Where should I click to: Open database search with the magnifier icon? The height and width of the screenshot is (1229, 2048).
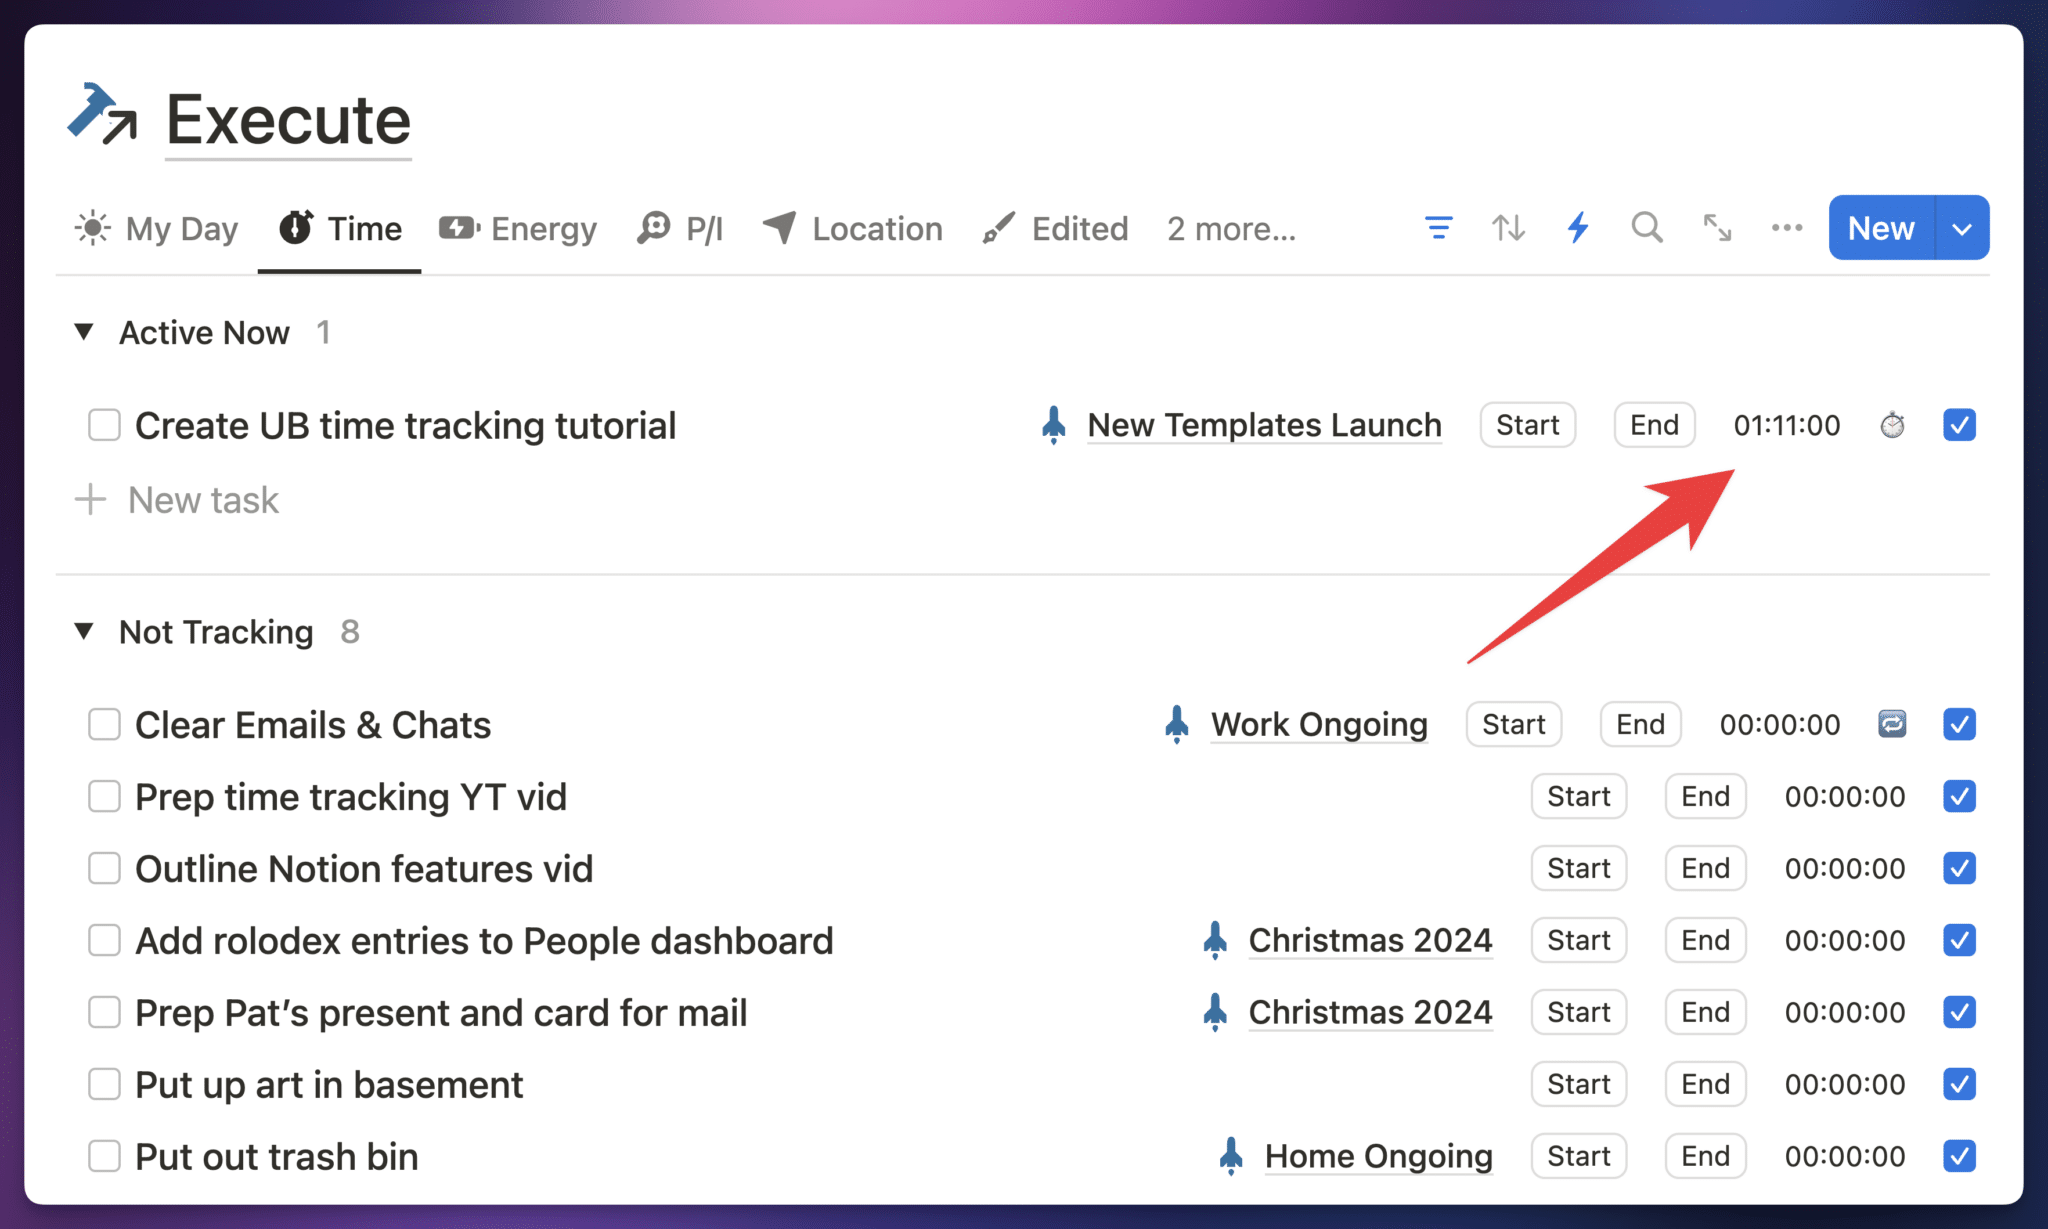click(1646, 228)
